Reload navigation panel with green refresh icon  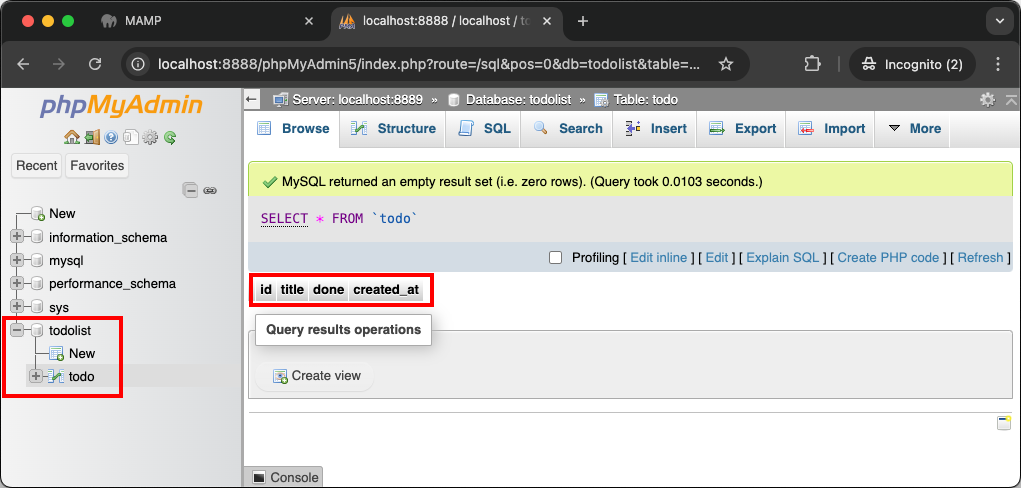coord(170,138)
